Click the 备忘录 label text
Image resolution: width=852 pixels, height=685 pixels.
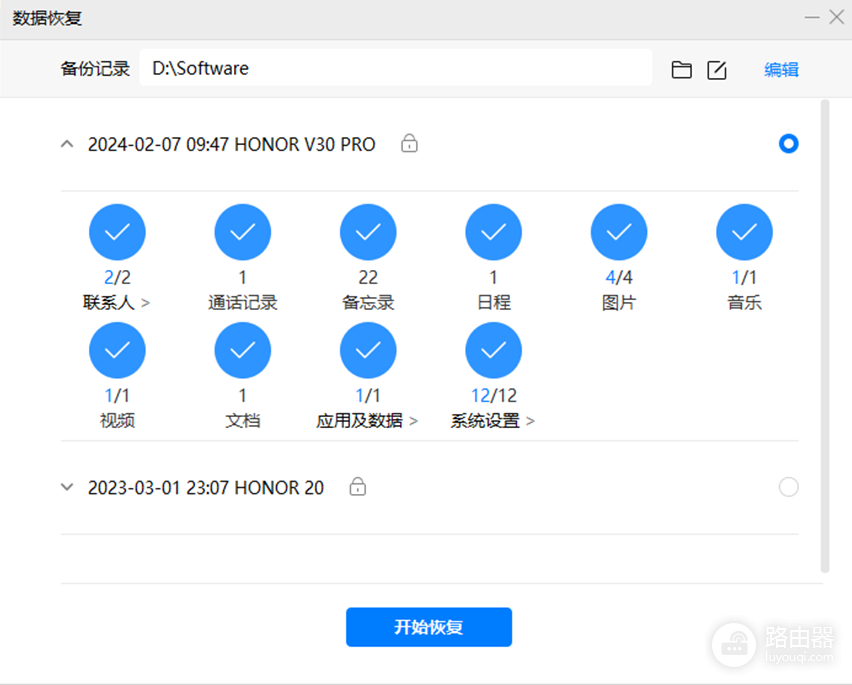coord(368,303)
